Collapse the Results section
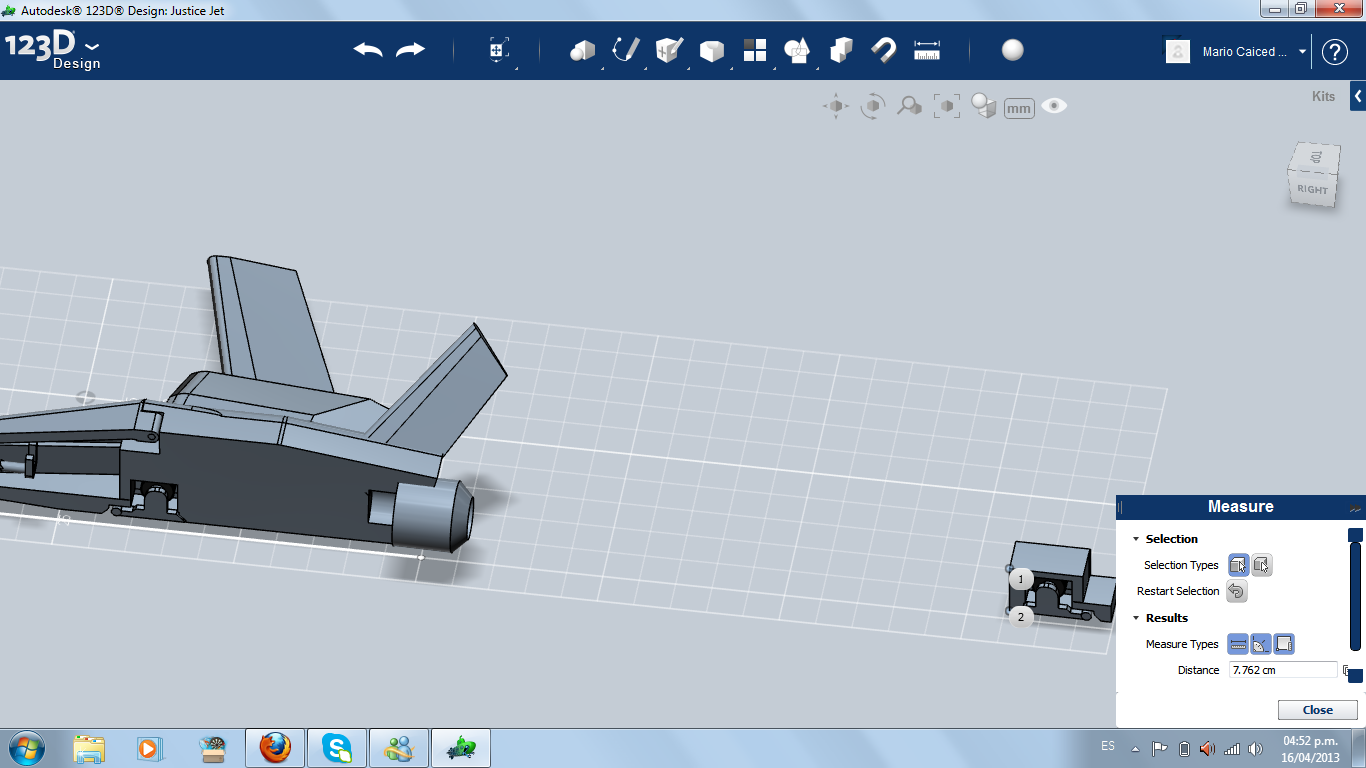The width and height of the screenshot is (1366, 768). (1136, 618)
